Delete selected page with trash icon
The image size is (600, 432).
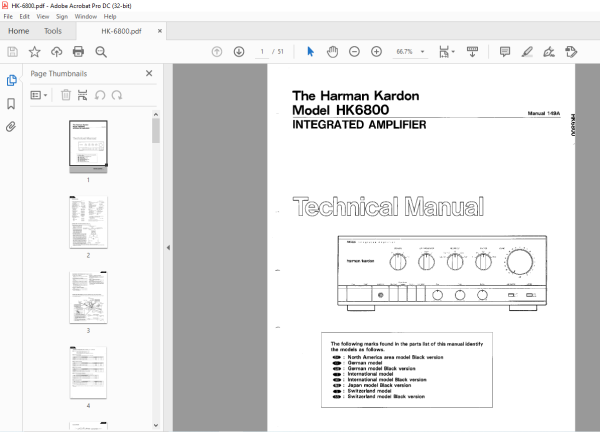[66, 95]
